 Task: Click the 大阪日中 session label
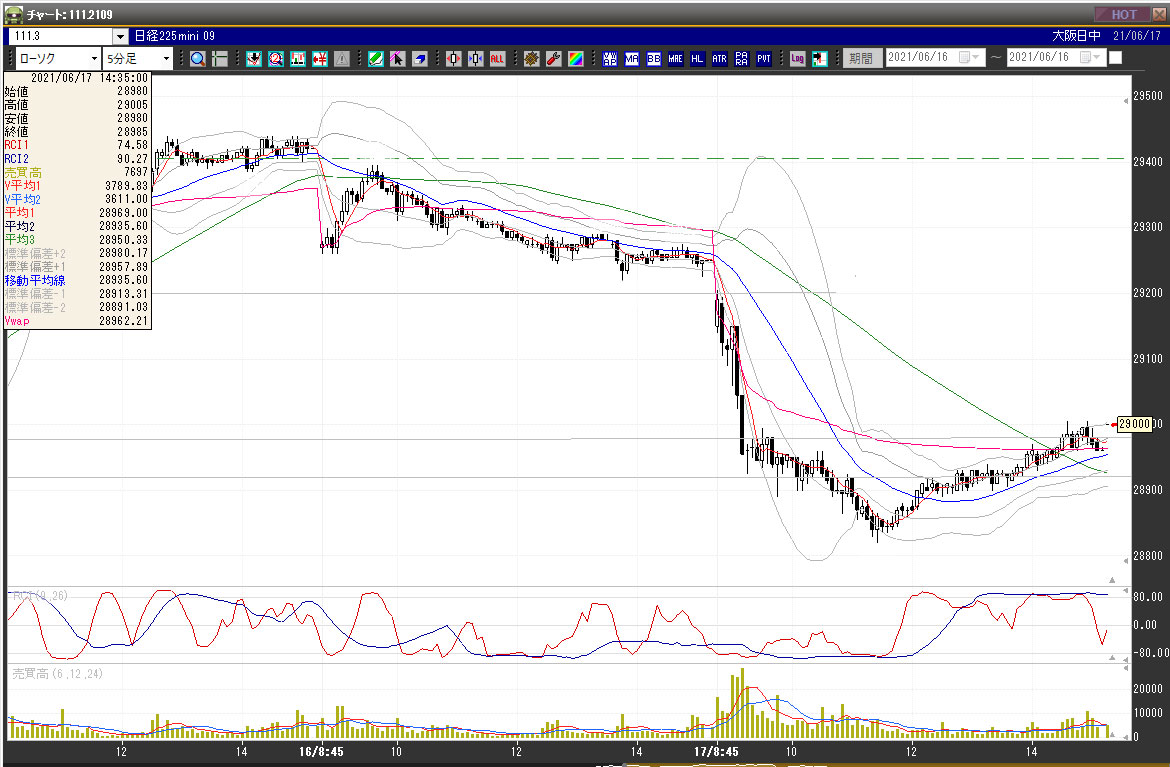pos(1076,36)
